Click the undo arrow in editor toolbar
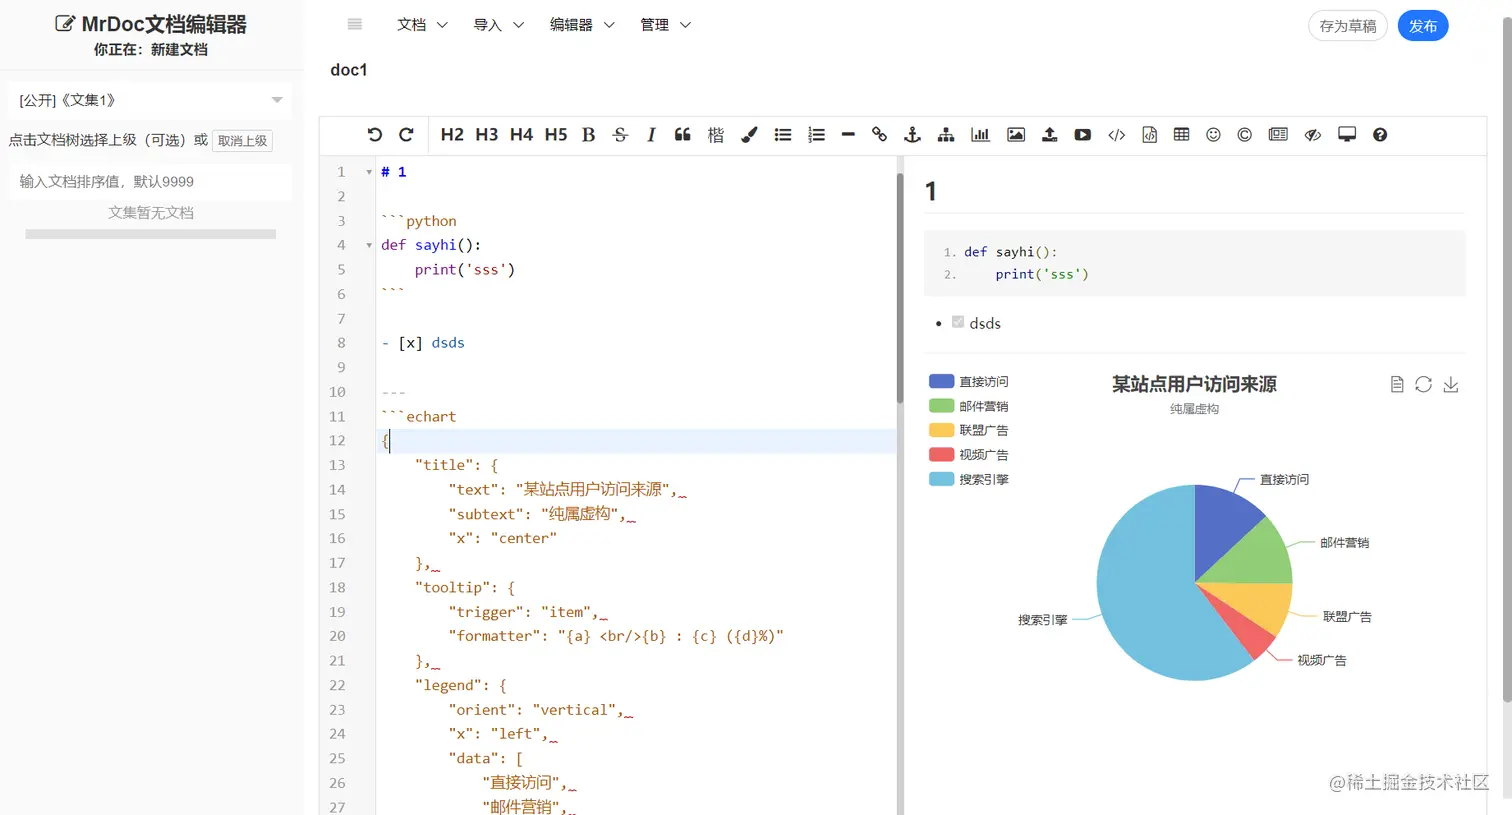 (x=375, y=135)
